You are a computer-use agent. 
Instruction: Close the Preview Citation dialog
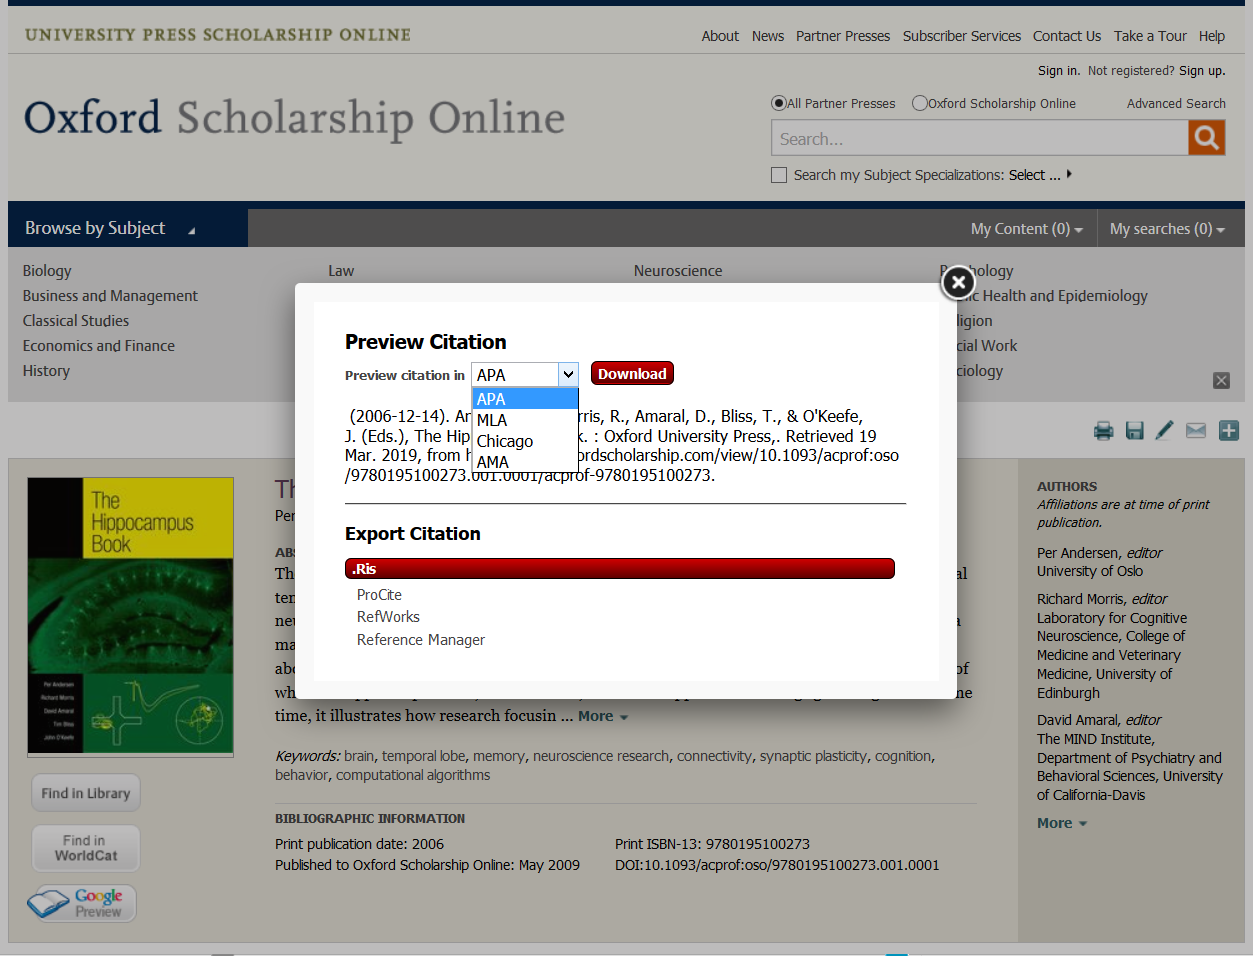click(x=958, y=283)
